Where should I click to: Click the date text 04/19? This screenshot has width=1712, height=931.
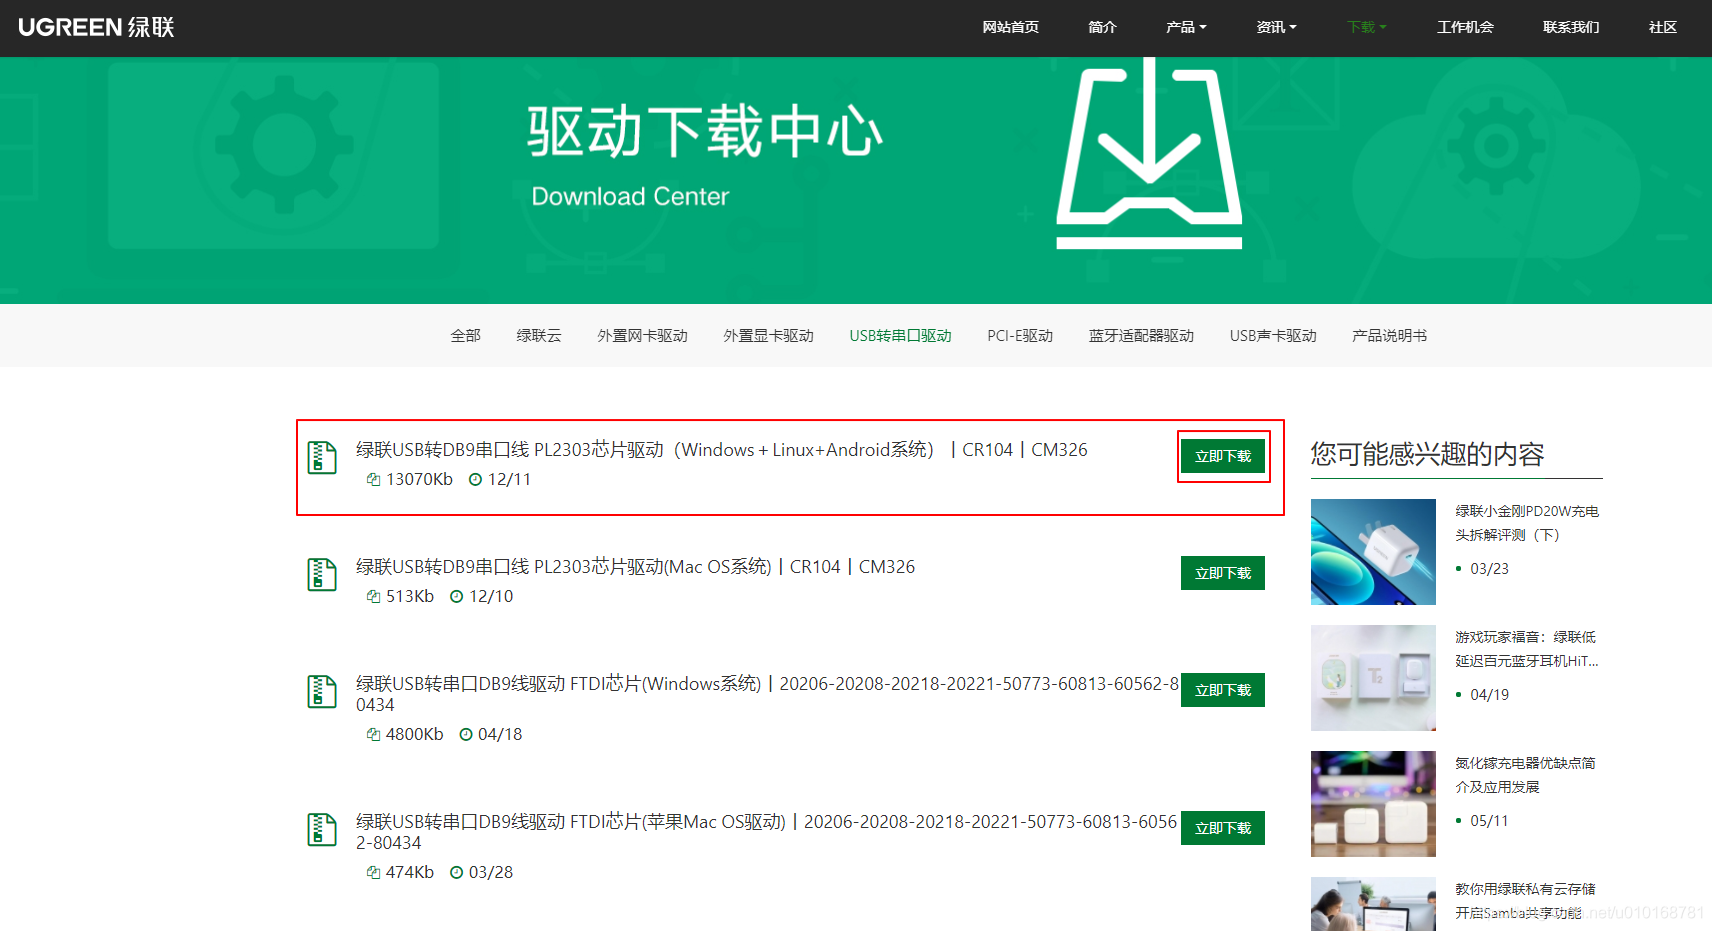pos(1489,695)
